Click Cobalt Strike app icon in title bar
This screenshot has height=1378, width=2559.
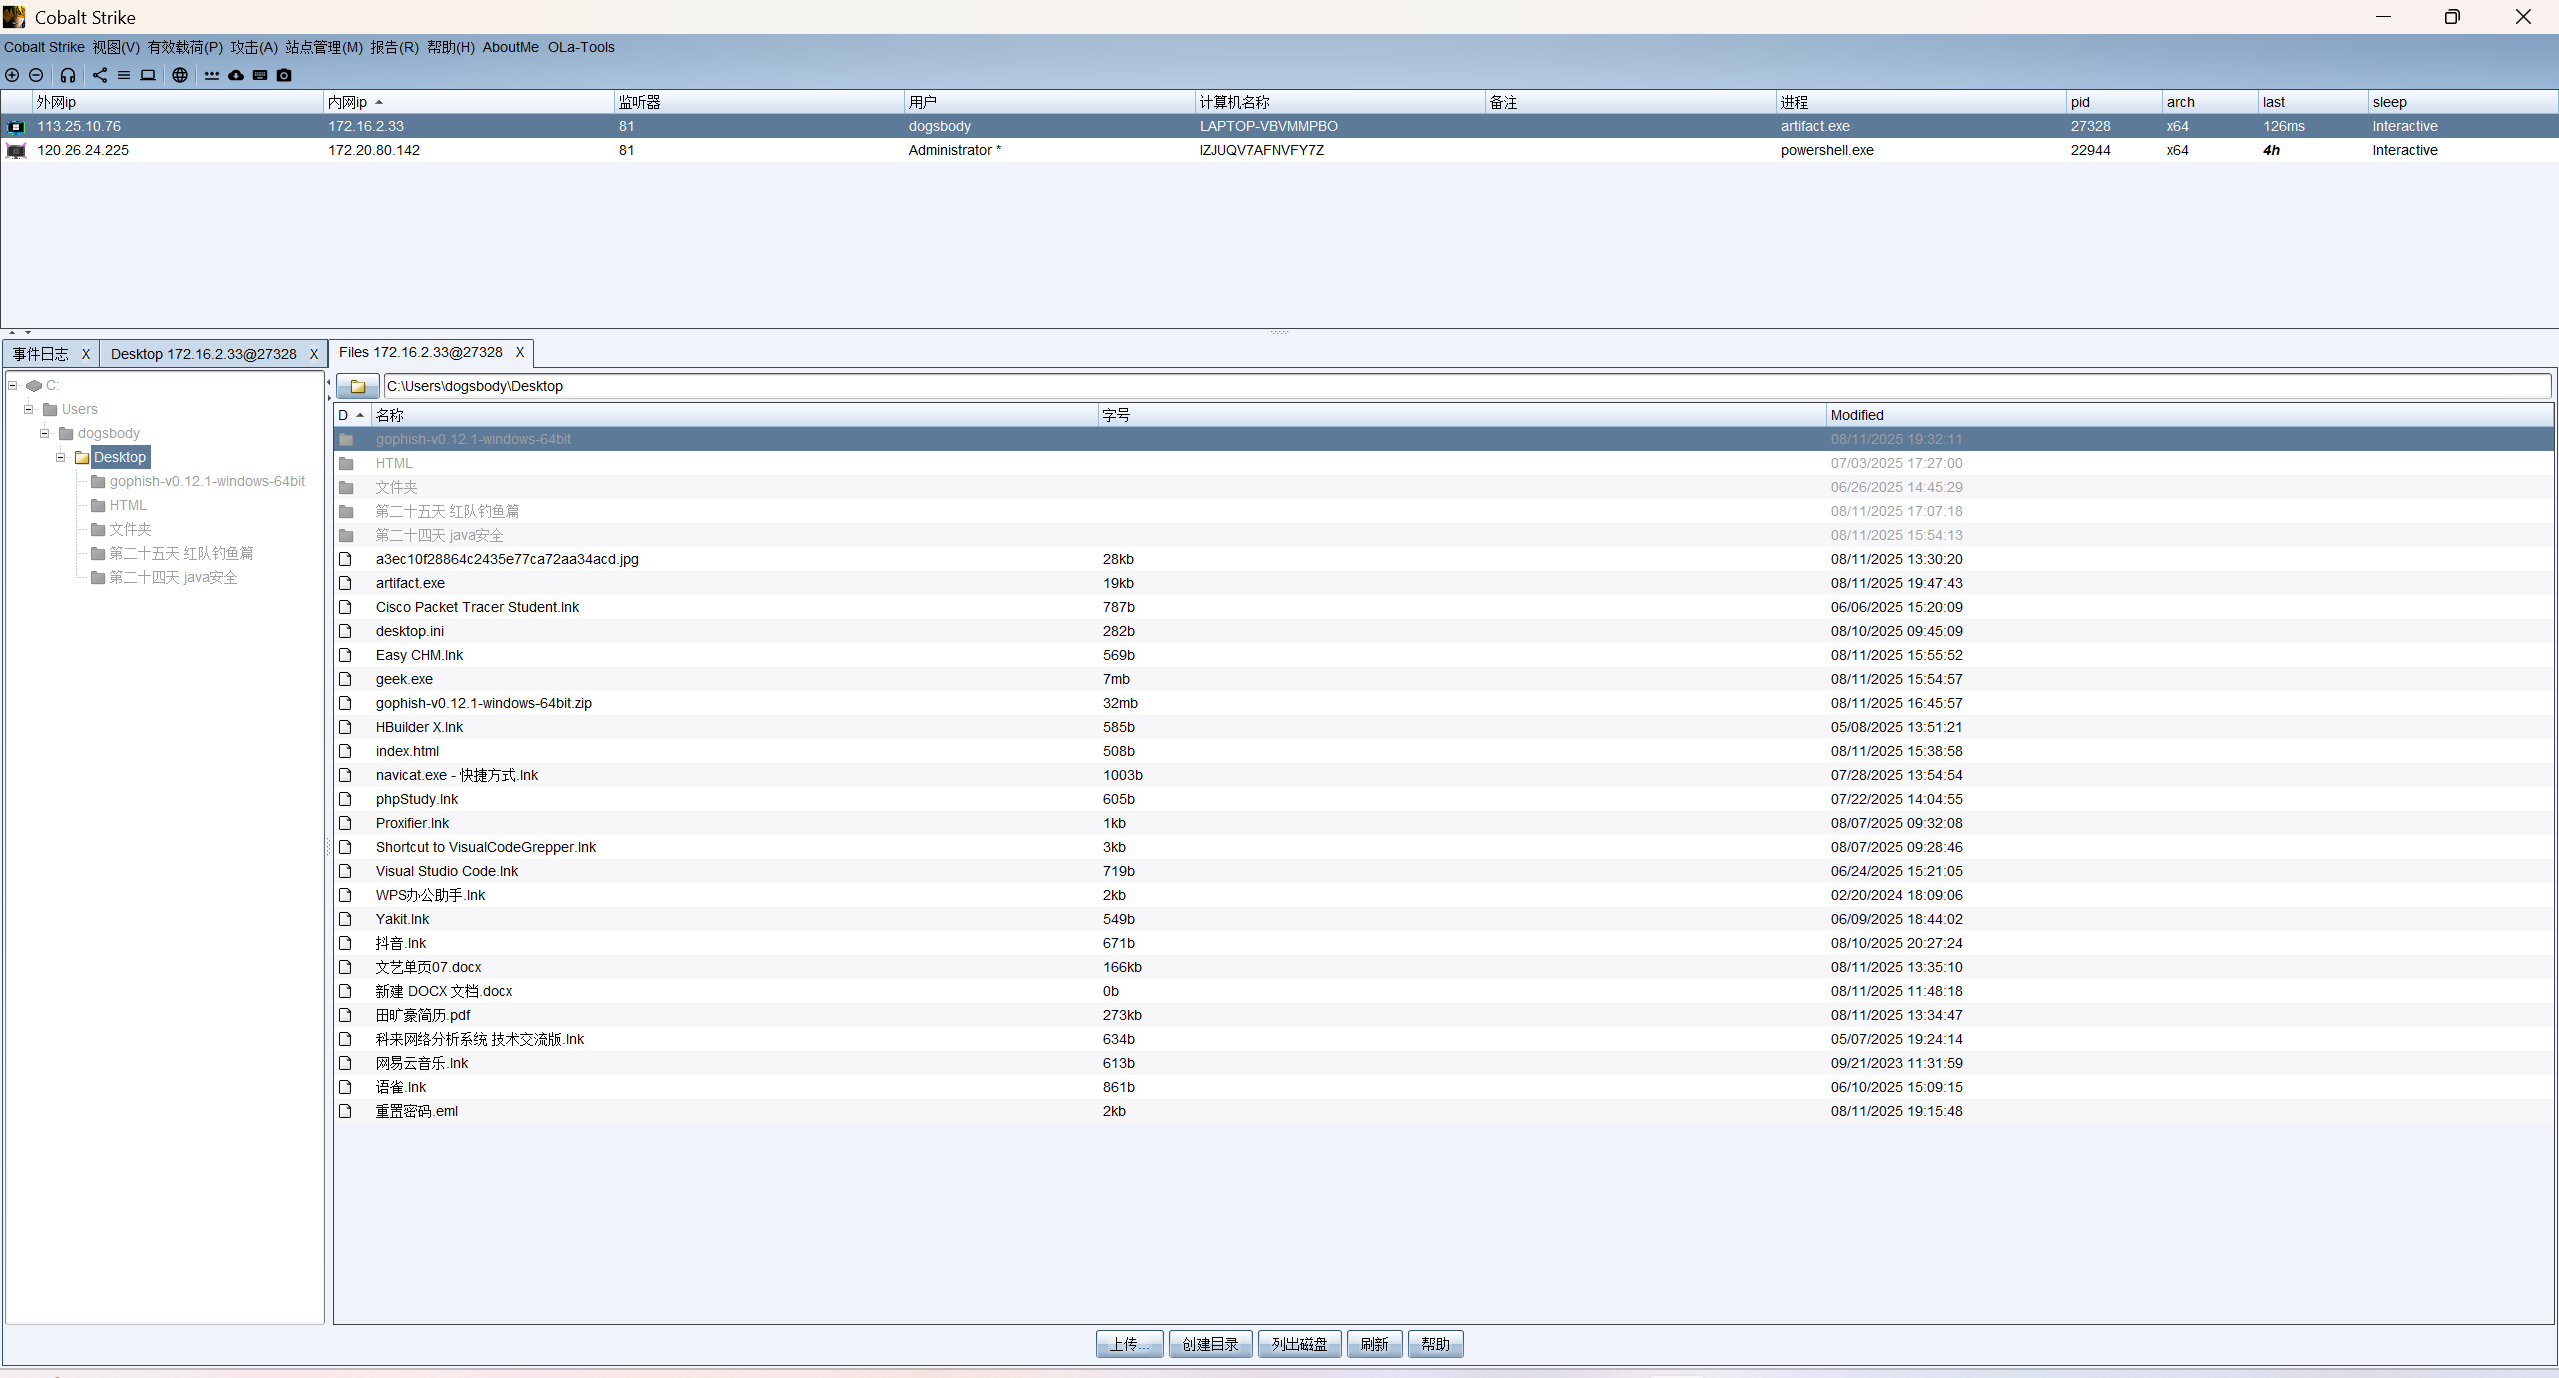tap(14, 17)
